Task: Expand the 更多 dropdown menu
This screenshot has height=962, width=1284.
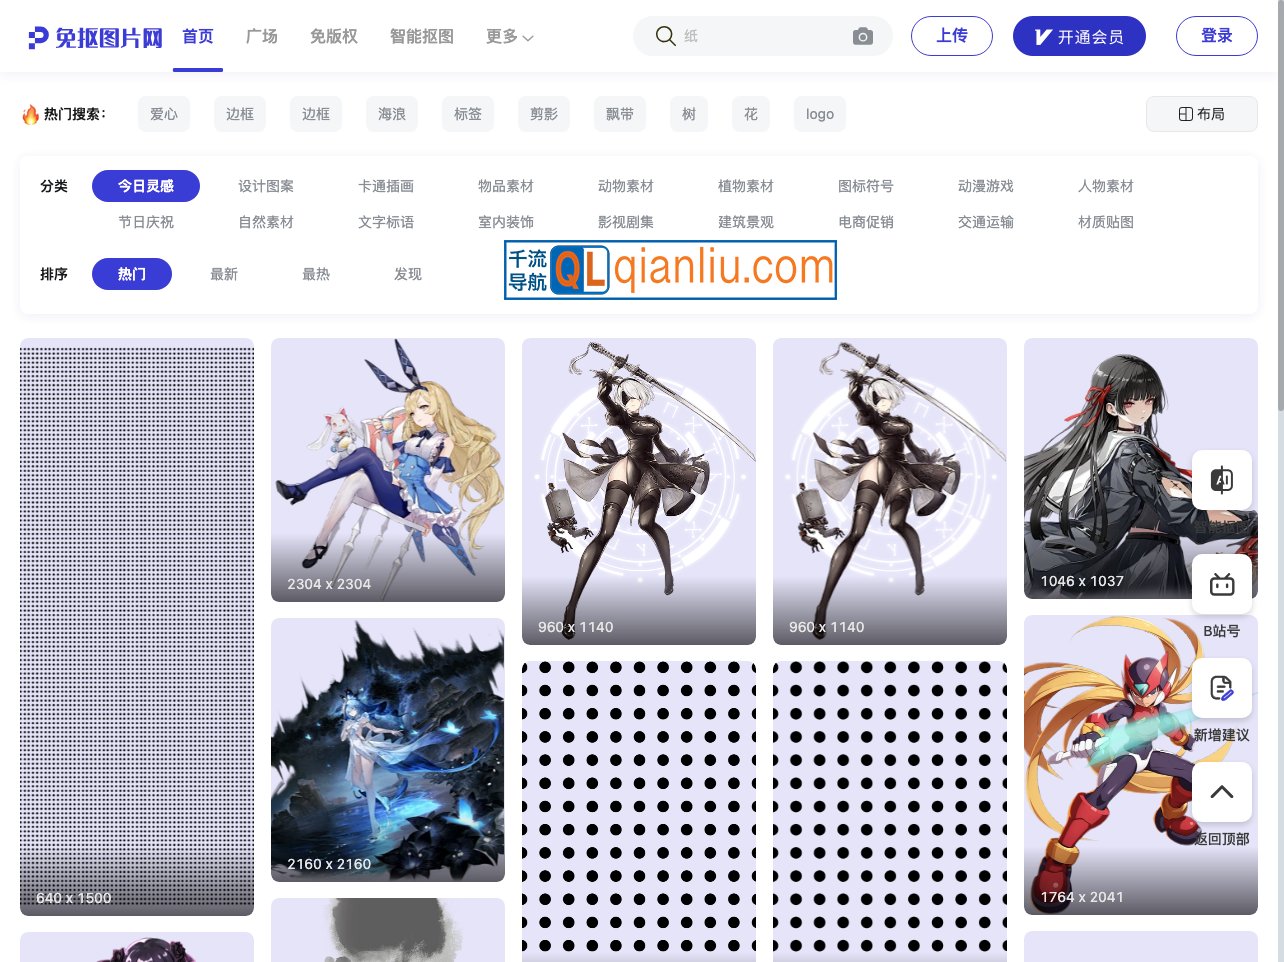Action: point(508,36)
